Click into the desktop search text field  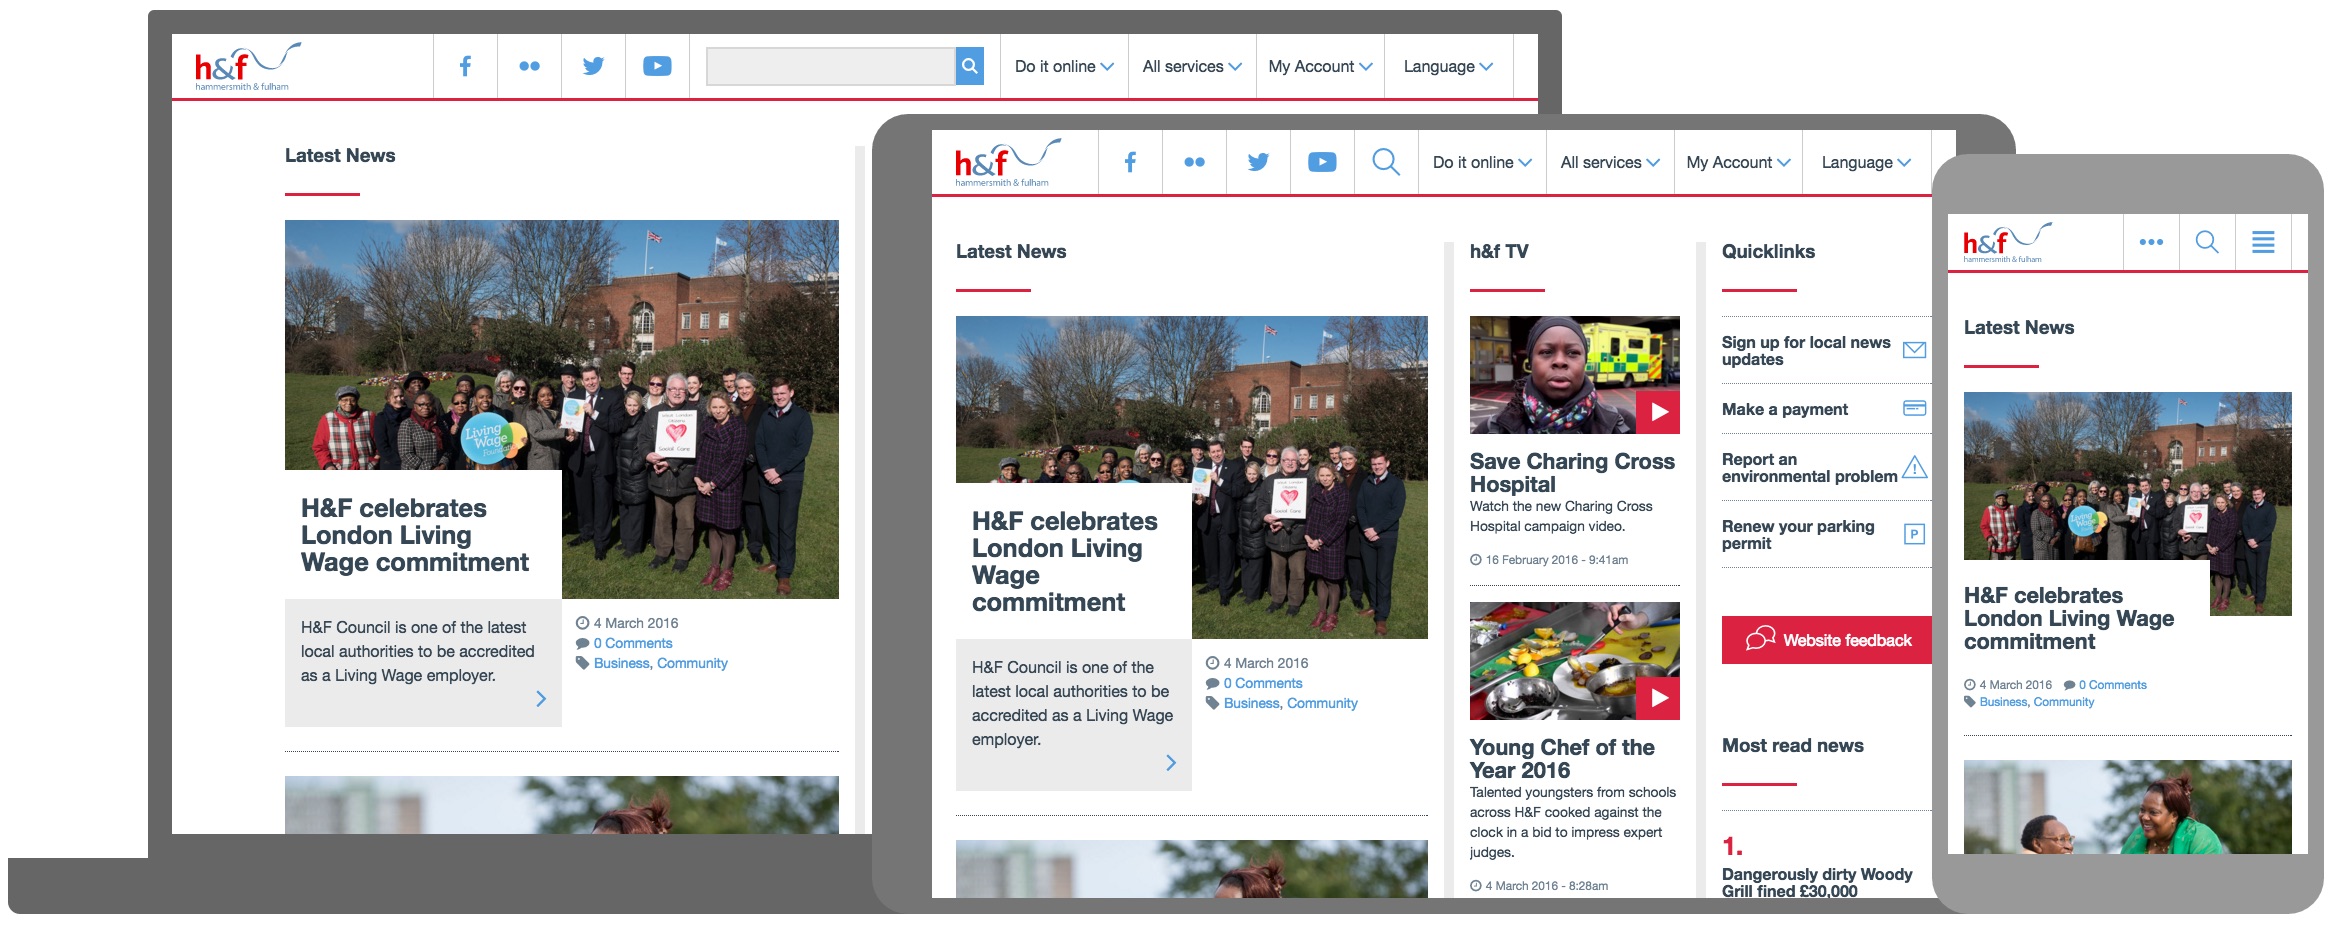(x=831, y=66)
